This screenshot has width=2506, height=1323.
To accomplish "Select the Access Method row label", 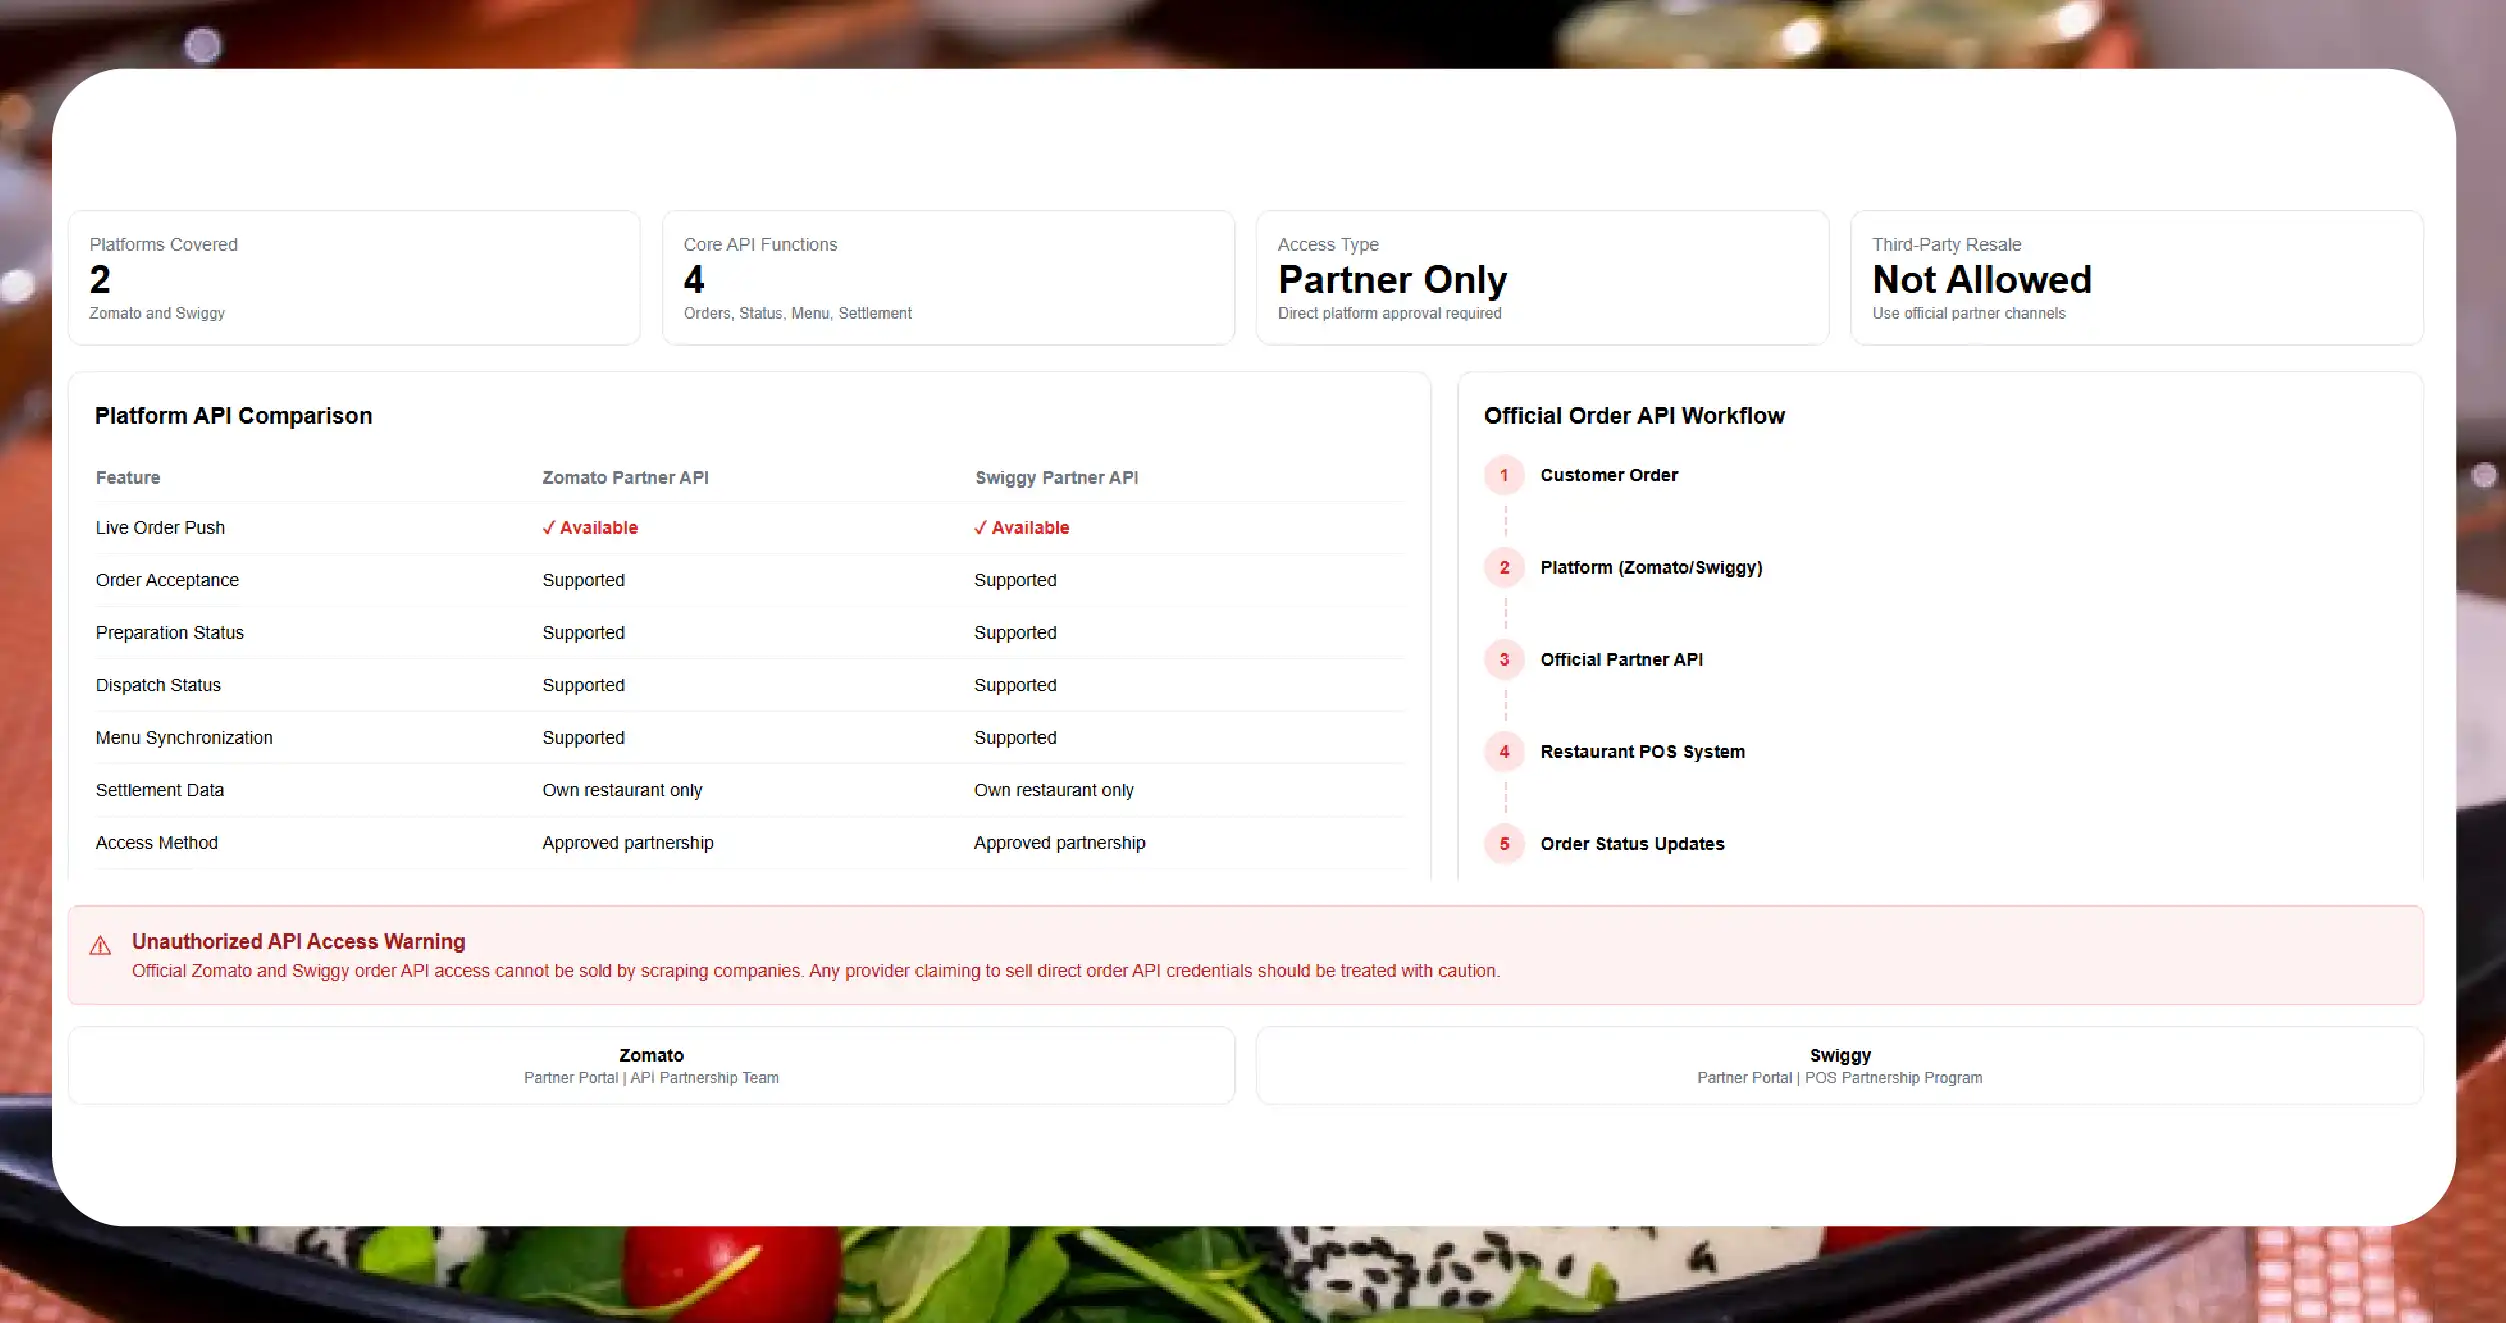I will 156,843.
